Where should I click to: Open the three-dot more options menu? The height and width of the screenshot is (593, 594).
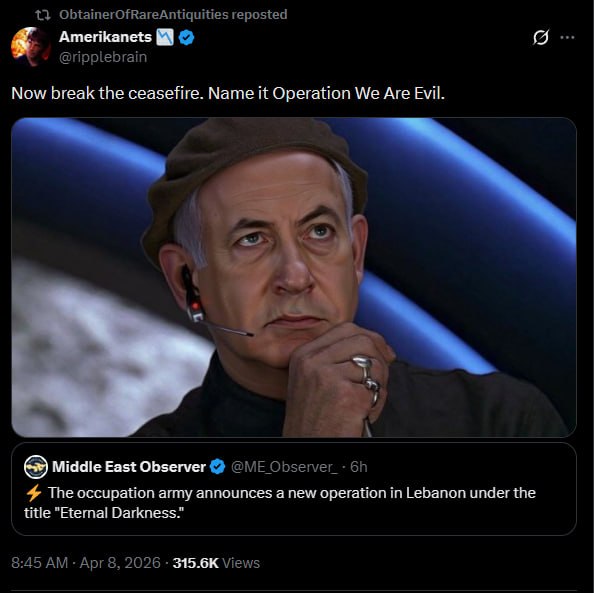click(x=567, y=37)
